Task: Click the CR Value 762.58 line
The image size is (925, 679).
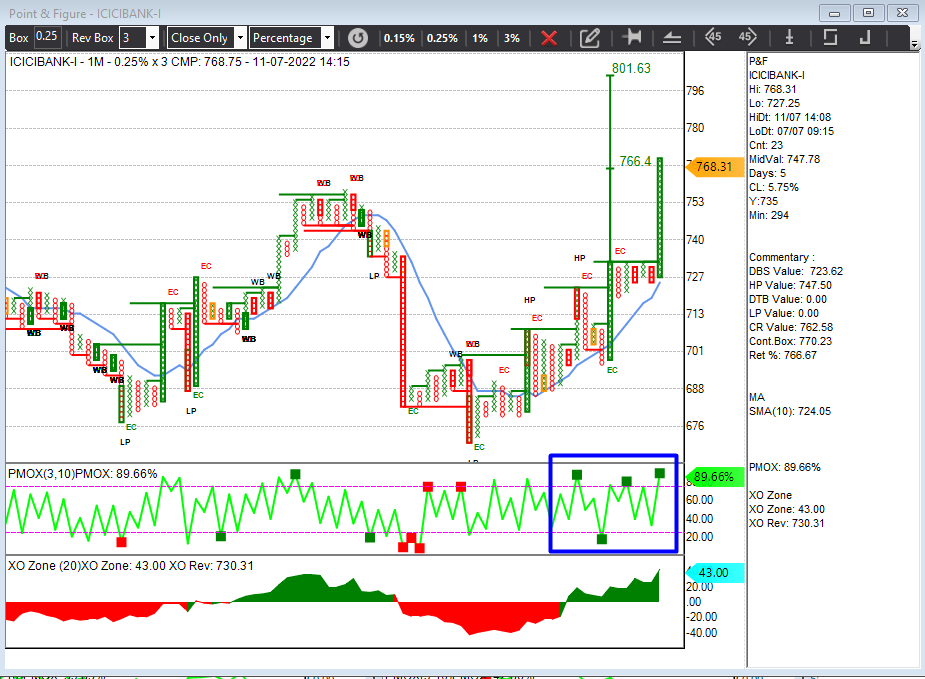Action: [790, 327]
